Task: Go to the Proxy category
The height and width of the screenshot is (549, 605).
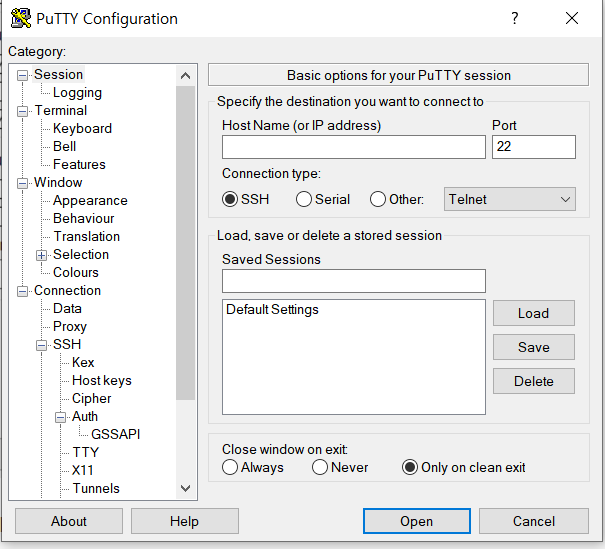Action: coord(69,326)
